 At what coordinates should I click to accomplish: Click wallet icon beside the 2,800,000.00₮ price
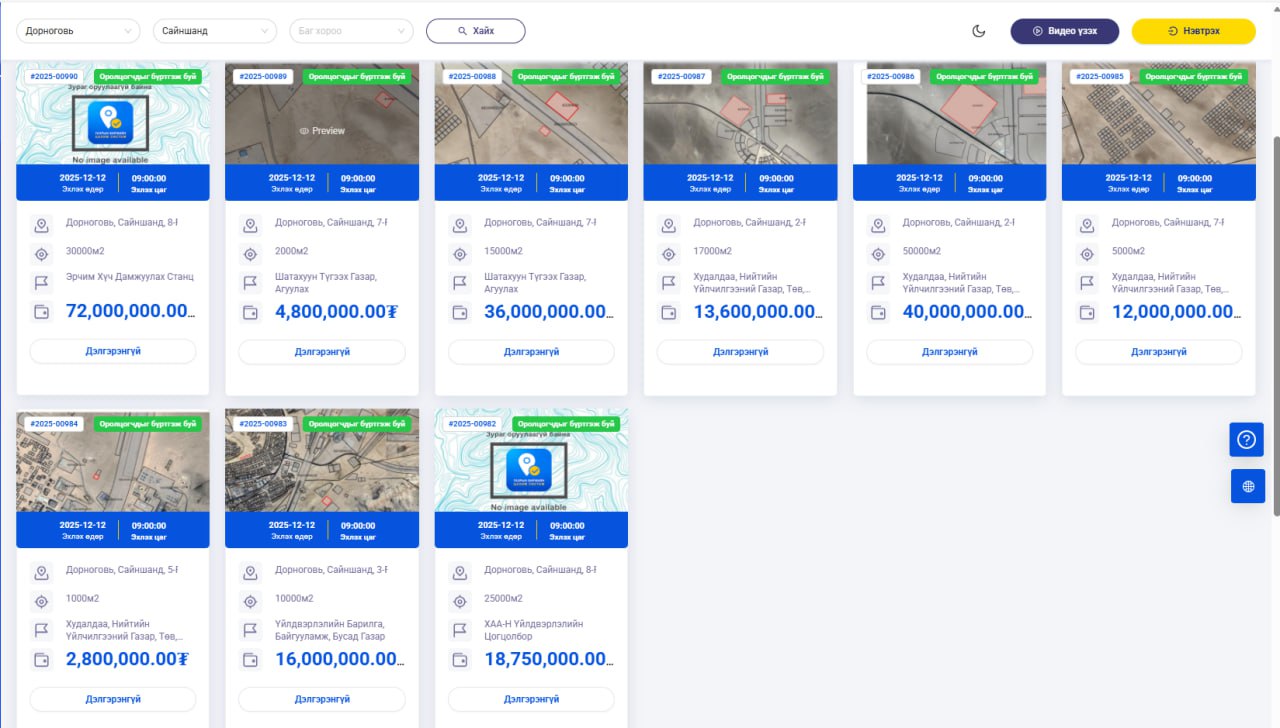point(41,660)
